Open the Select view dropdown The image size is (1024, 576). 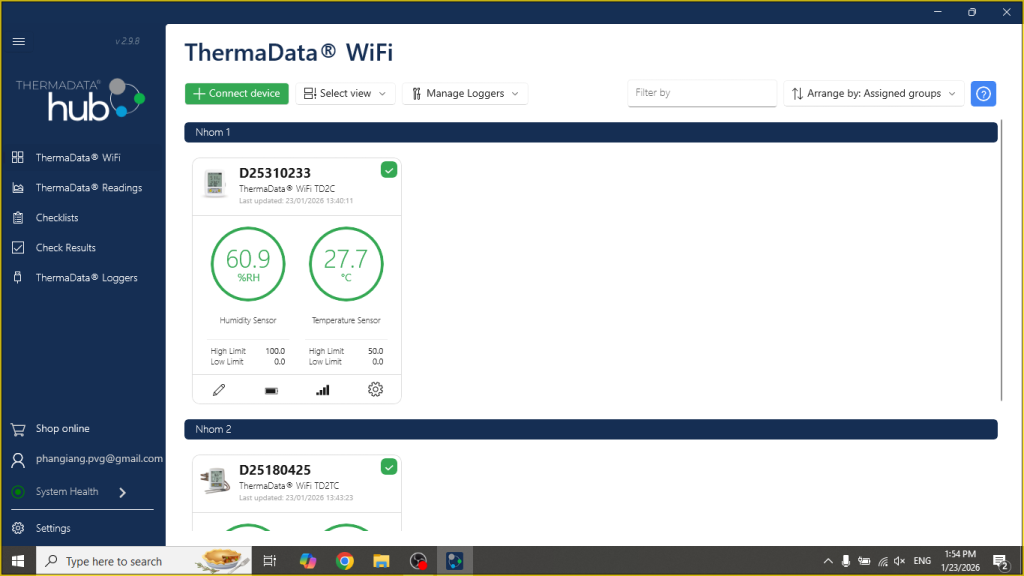point(345,93)
